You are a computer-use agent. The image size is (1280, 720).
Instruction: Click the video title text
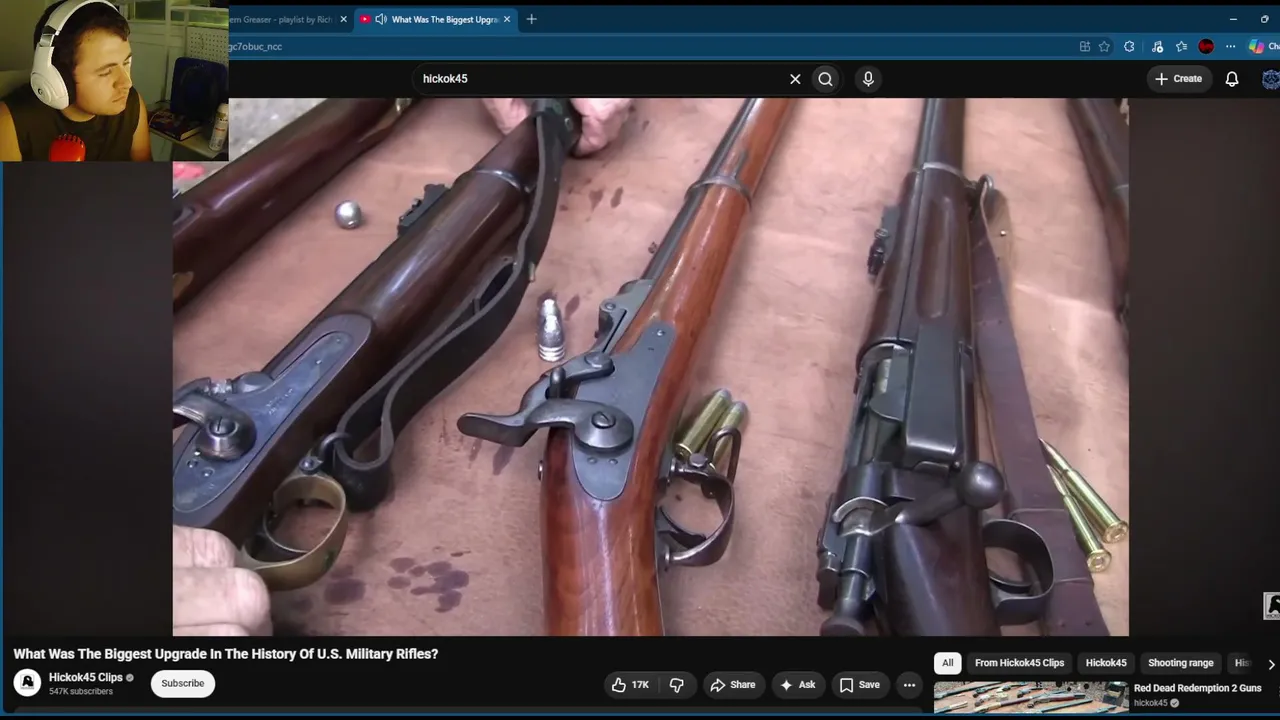tap(226, 654)
